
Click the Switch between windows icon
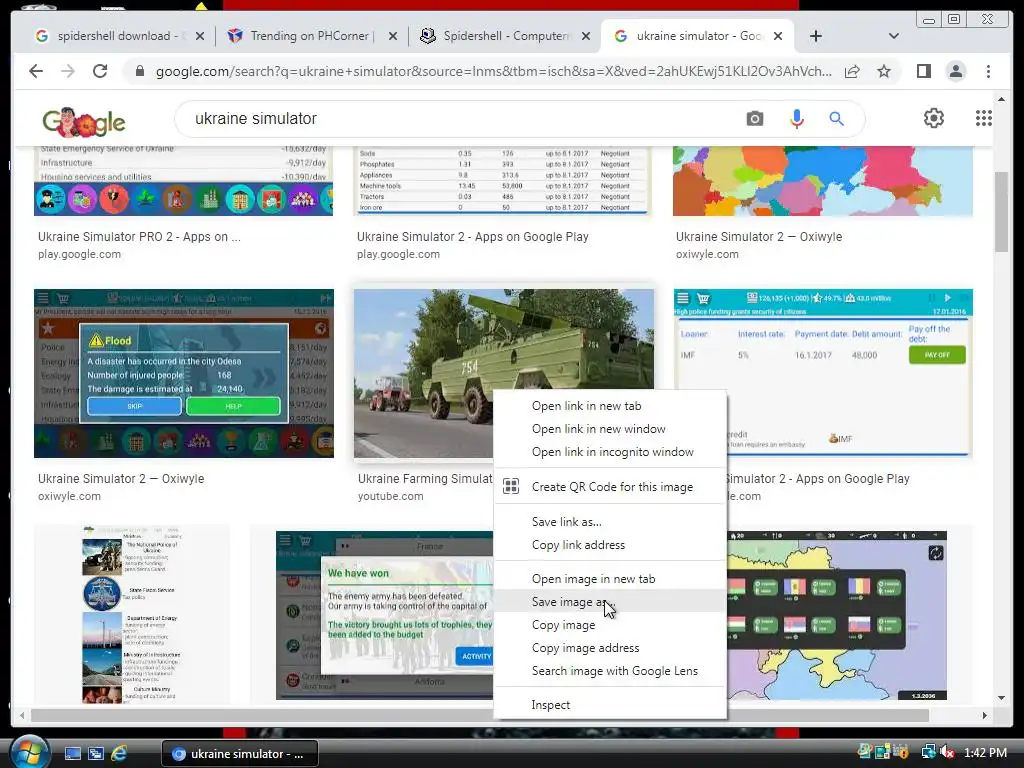click(96, 754)
